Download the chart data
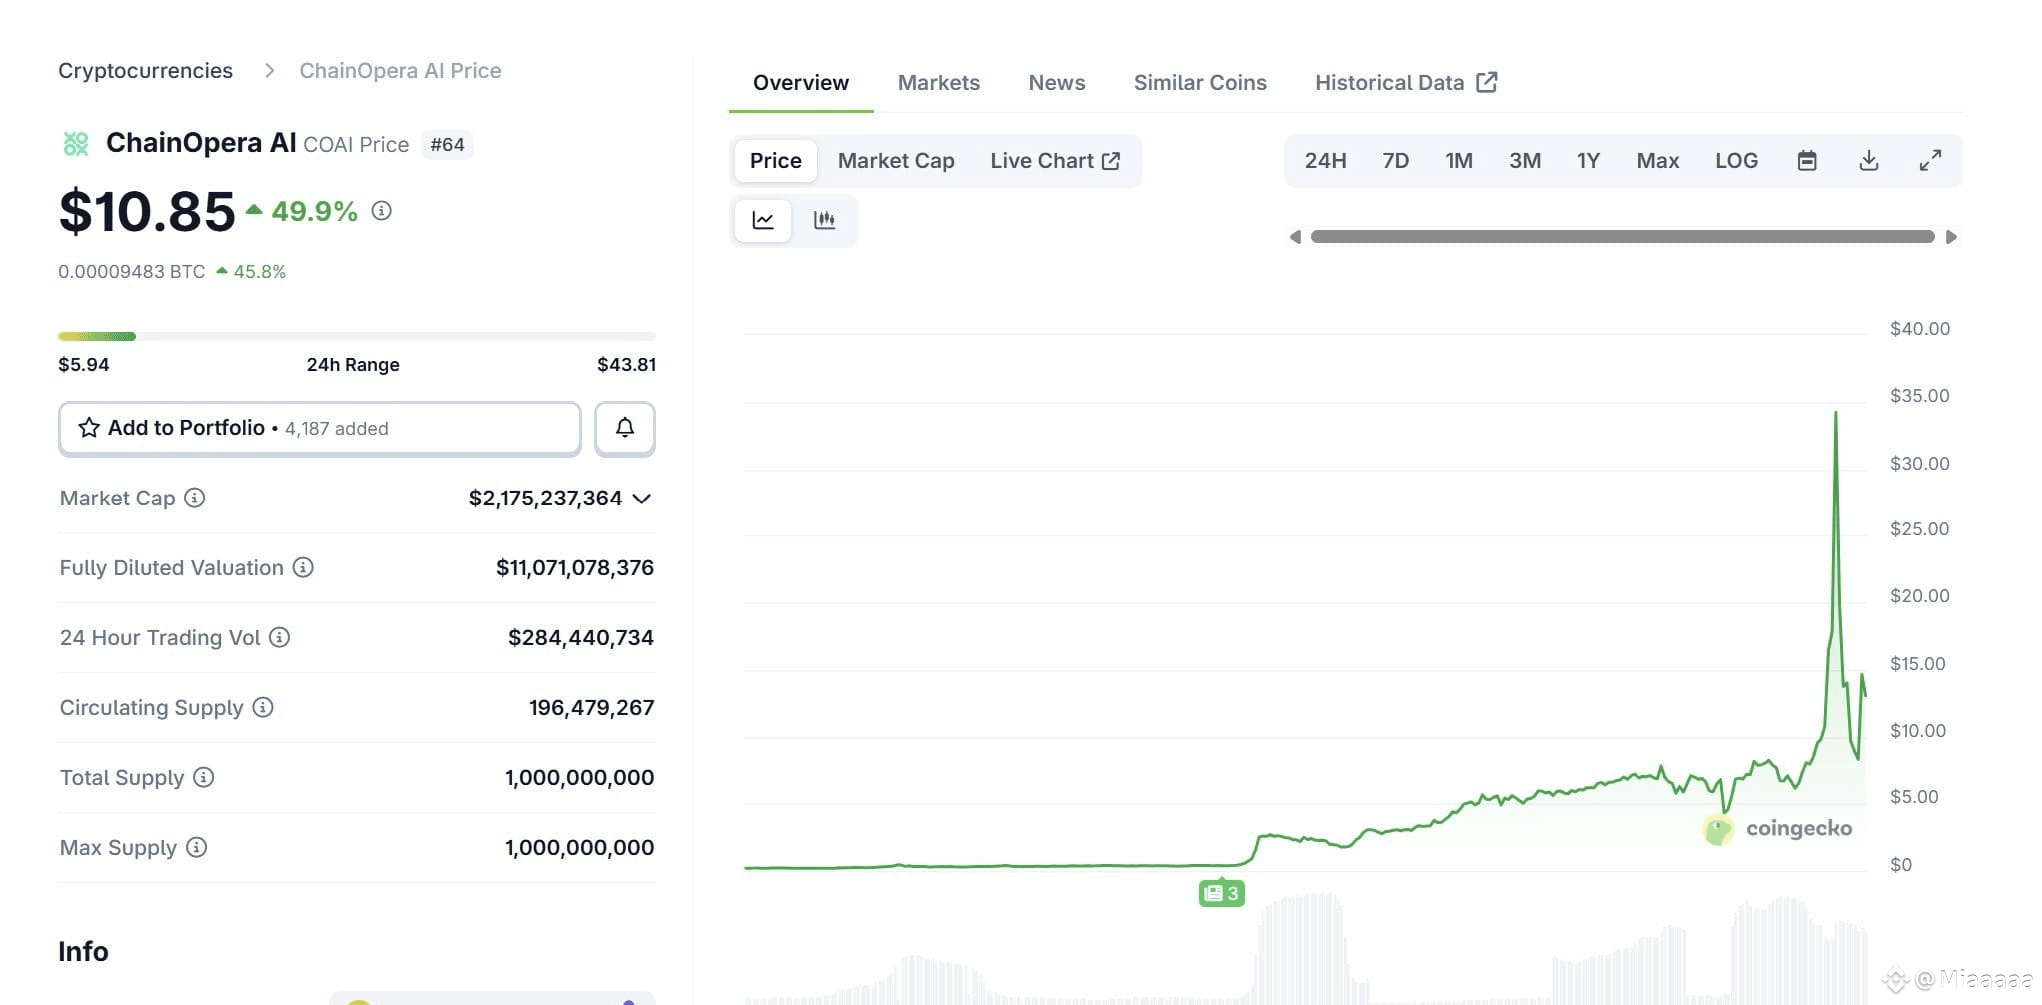This screenshot has width=2042, height=1005. click(1868, 161)
